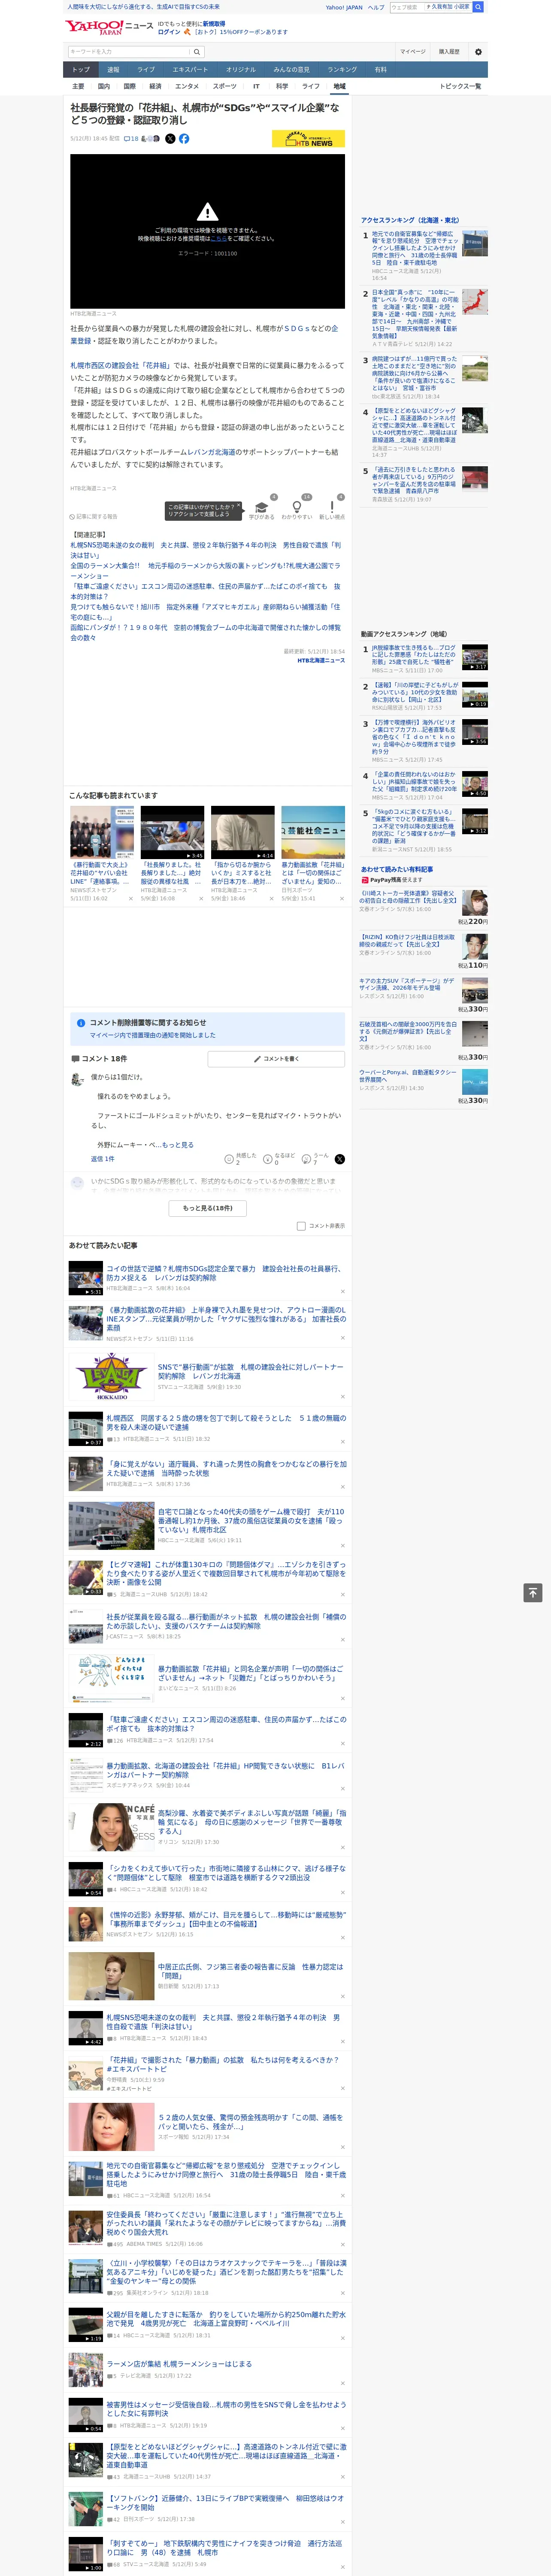Select the トップ navigation tab
551x2576 pixels.
coord(81,70)
